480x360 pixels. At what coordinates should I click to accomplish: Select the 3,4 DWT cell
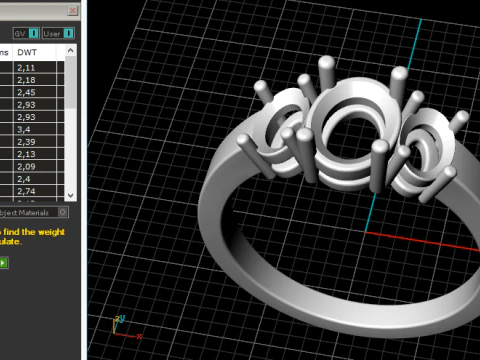34,129
